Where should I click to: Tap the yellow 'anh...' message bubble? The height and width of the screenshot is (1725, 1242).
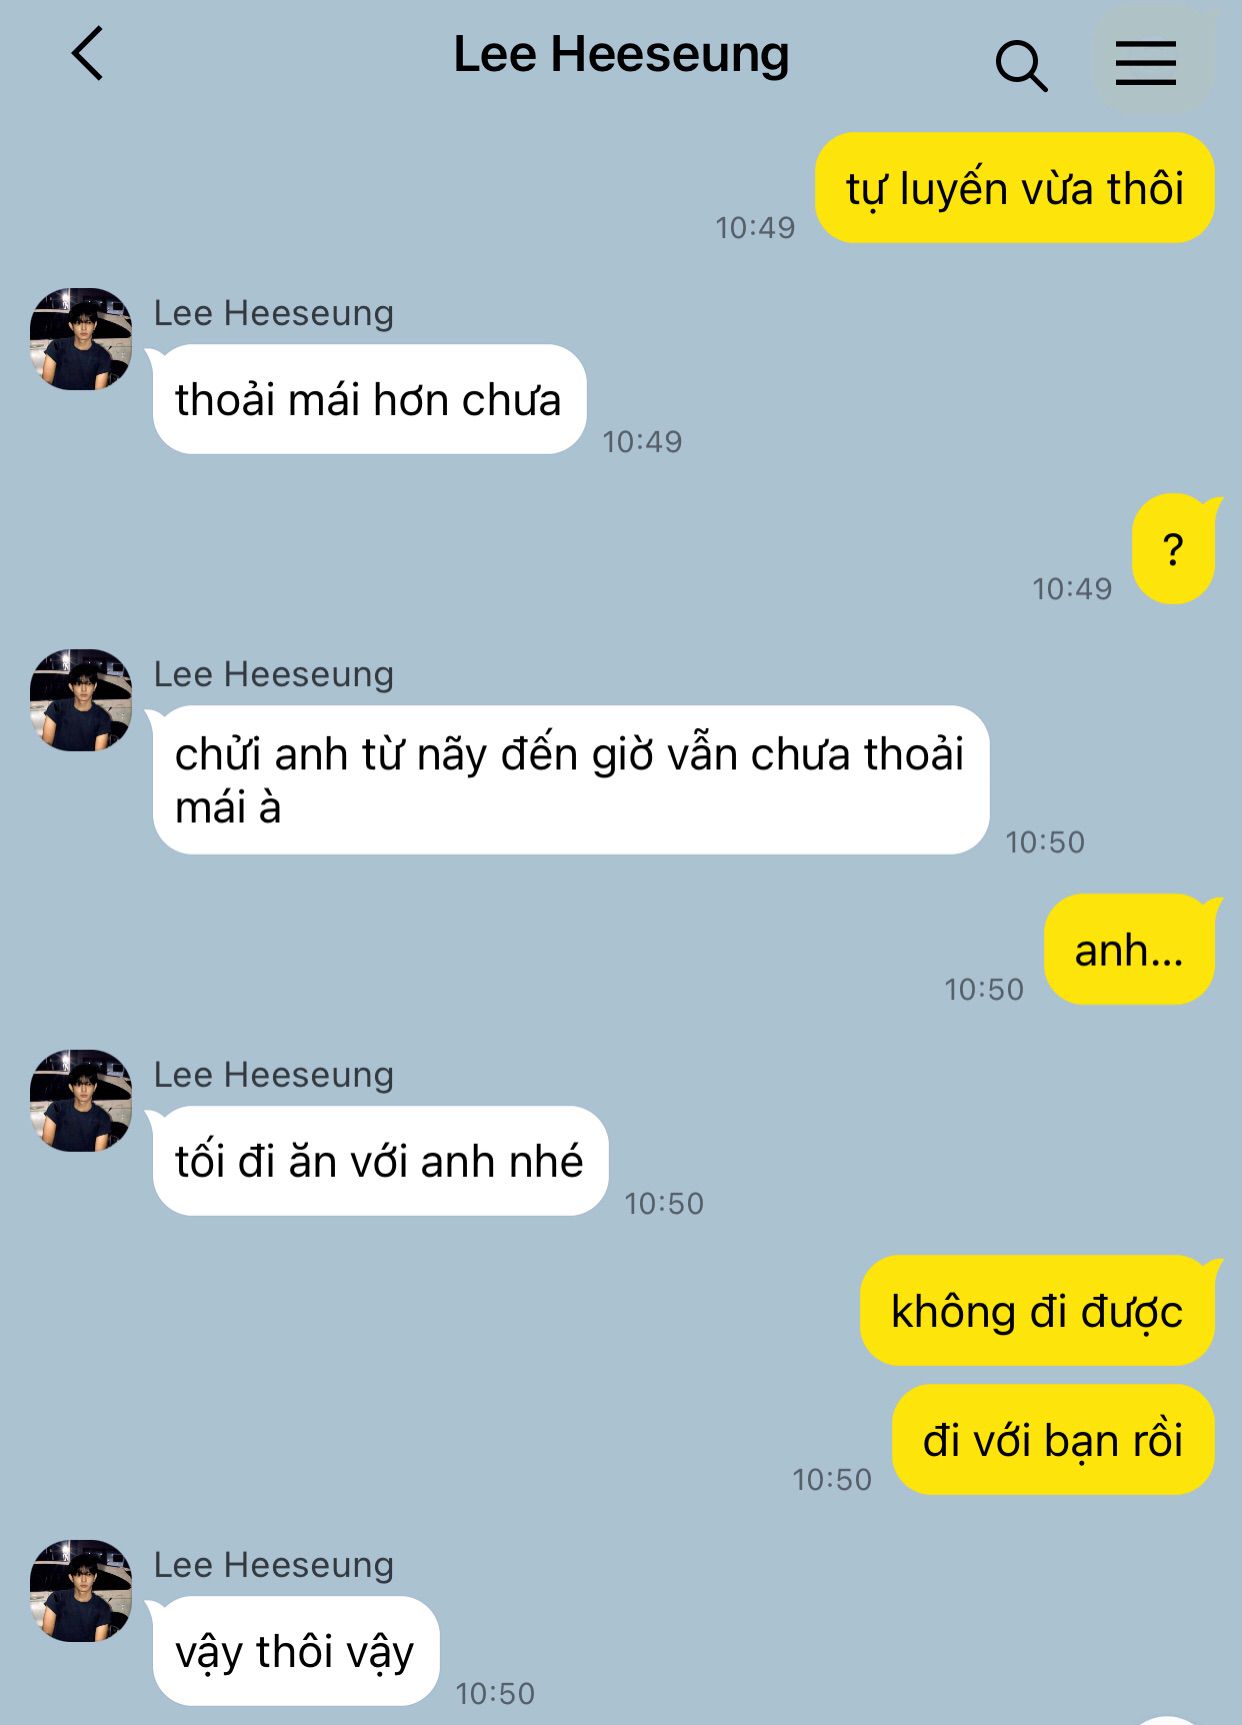[x=1130, y=950]
